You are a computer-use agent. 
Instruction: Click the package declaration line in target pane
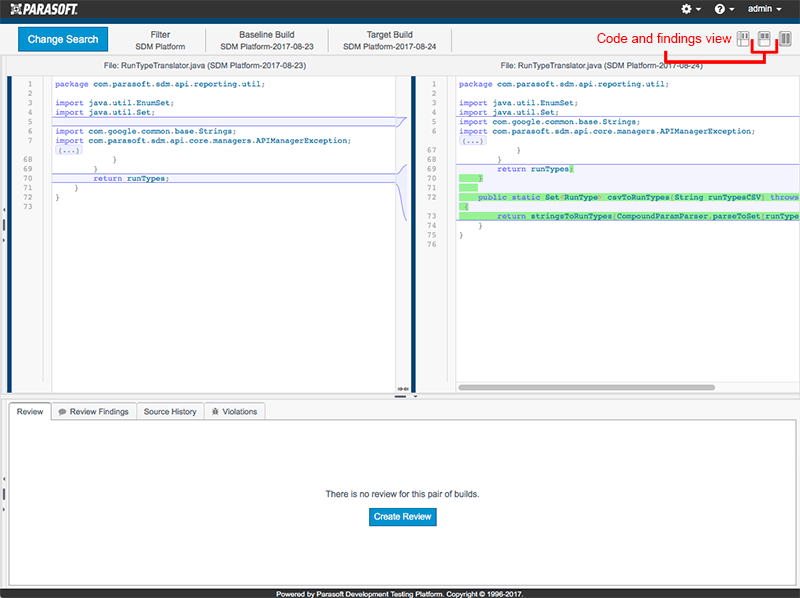click(x=564, y=84)
